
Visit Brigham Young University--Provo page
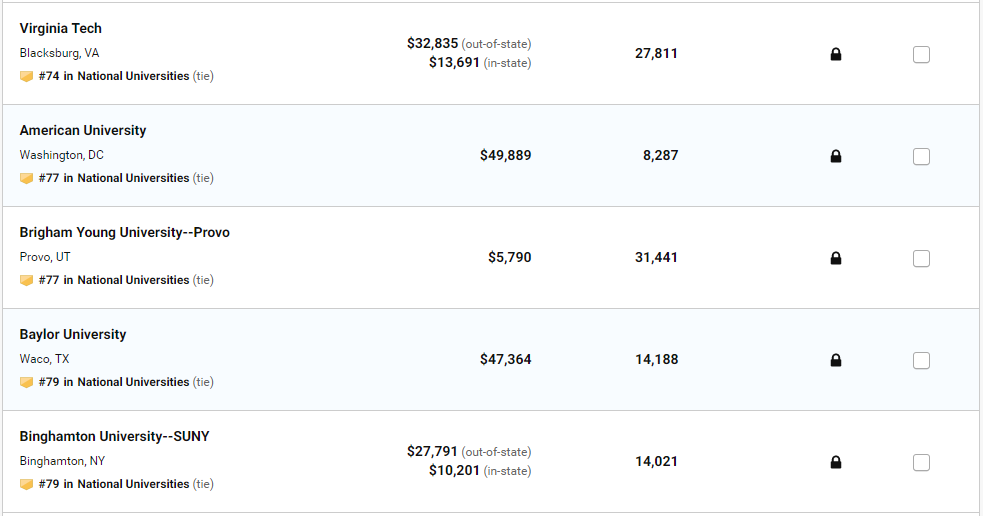tap(125, 232)
